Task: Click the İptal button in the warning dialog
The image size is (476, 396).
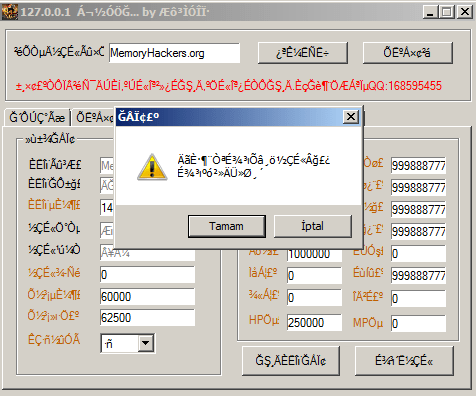Action: point(313,226)
